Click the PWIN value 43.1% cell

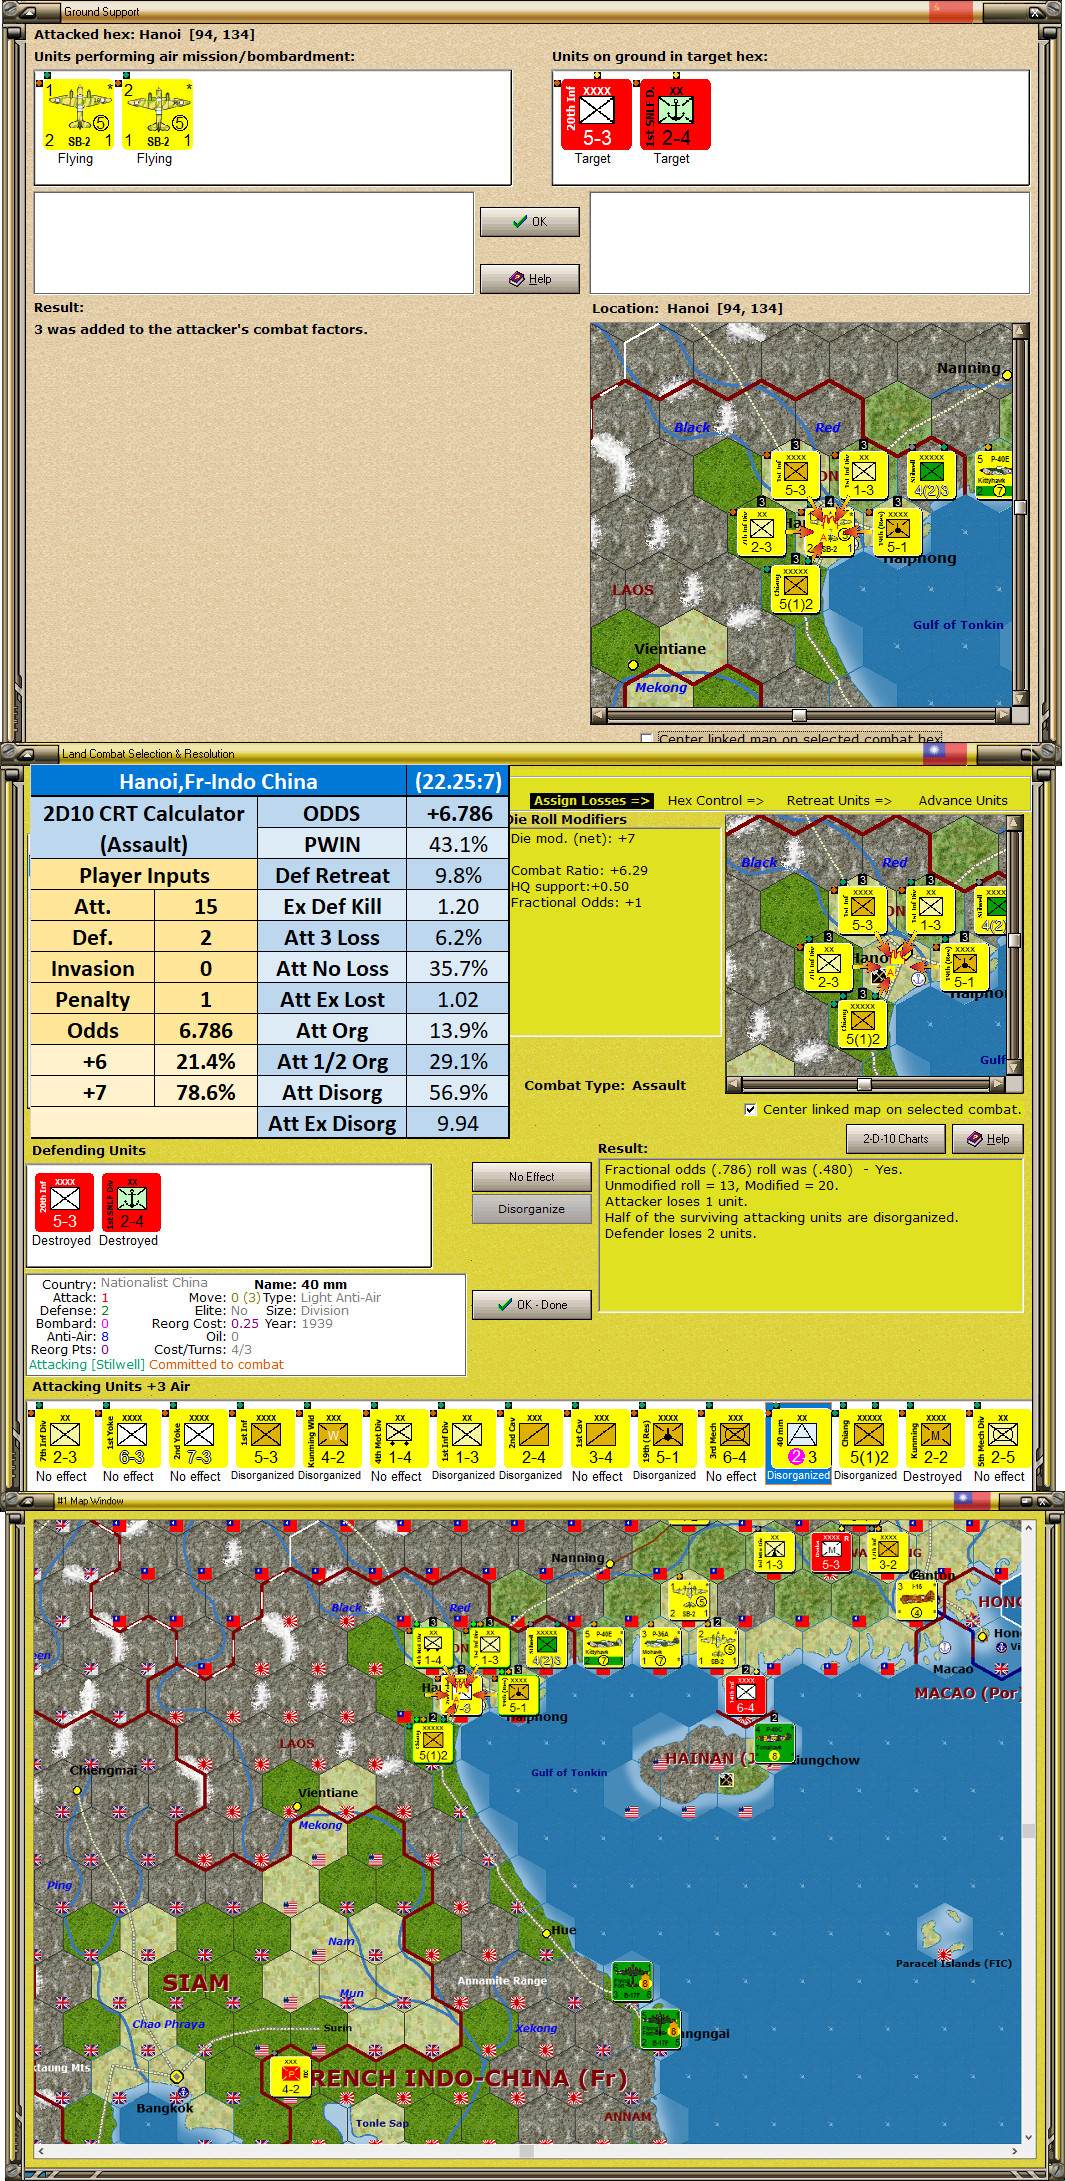click(458, 844)
